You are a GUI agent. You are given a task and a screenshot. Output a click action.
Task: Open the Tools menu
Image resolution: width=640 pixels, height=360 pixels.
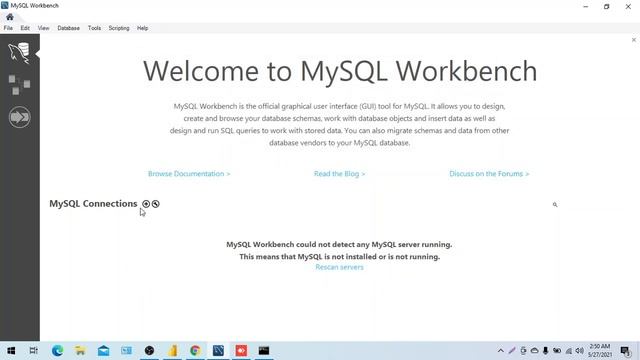pos(94,28)
